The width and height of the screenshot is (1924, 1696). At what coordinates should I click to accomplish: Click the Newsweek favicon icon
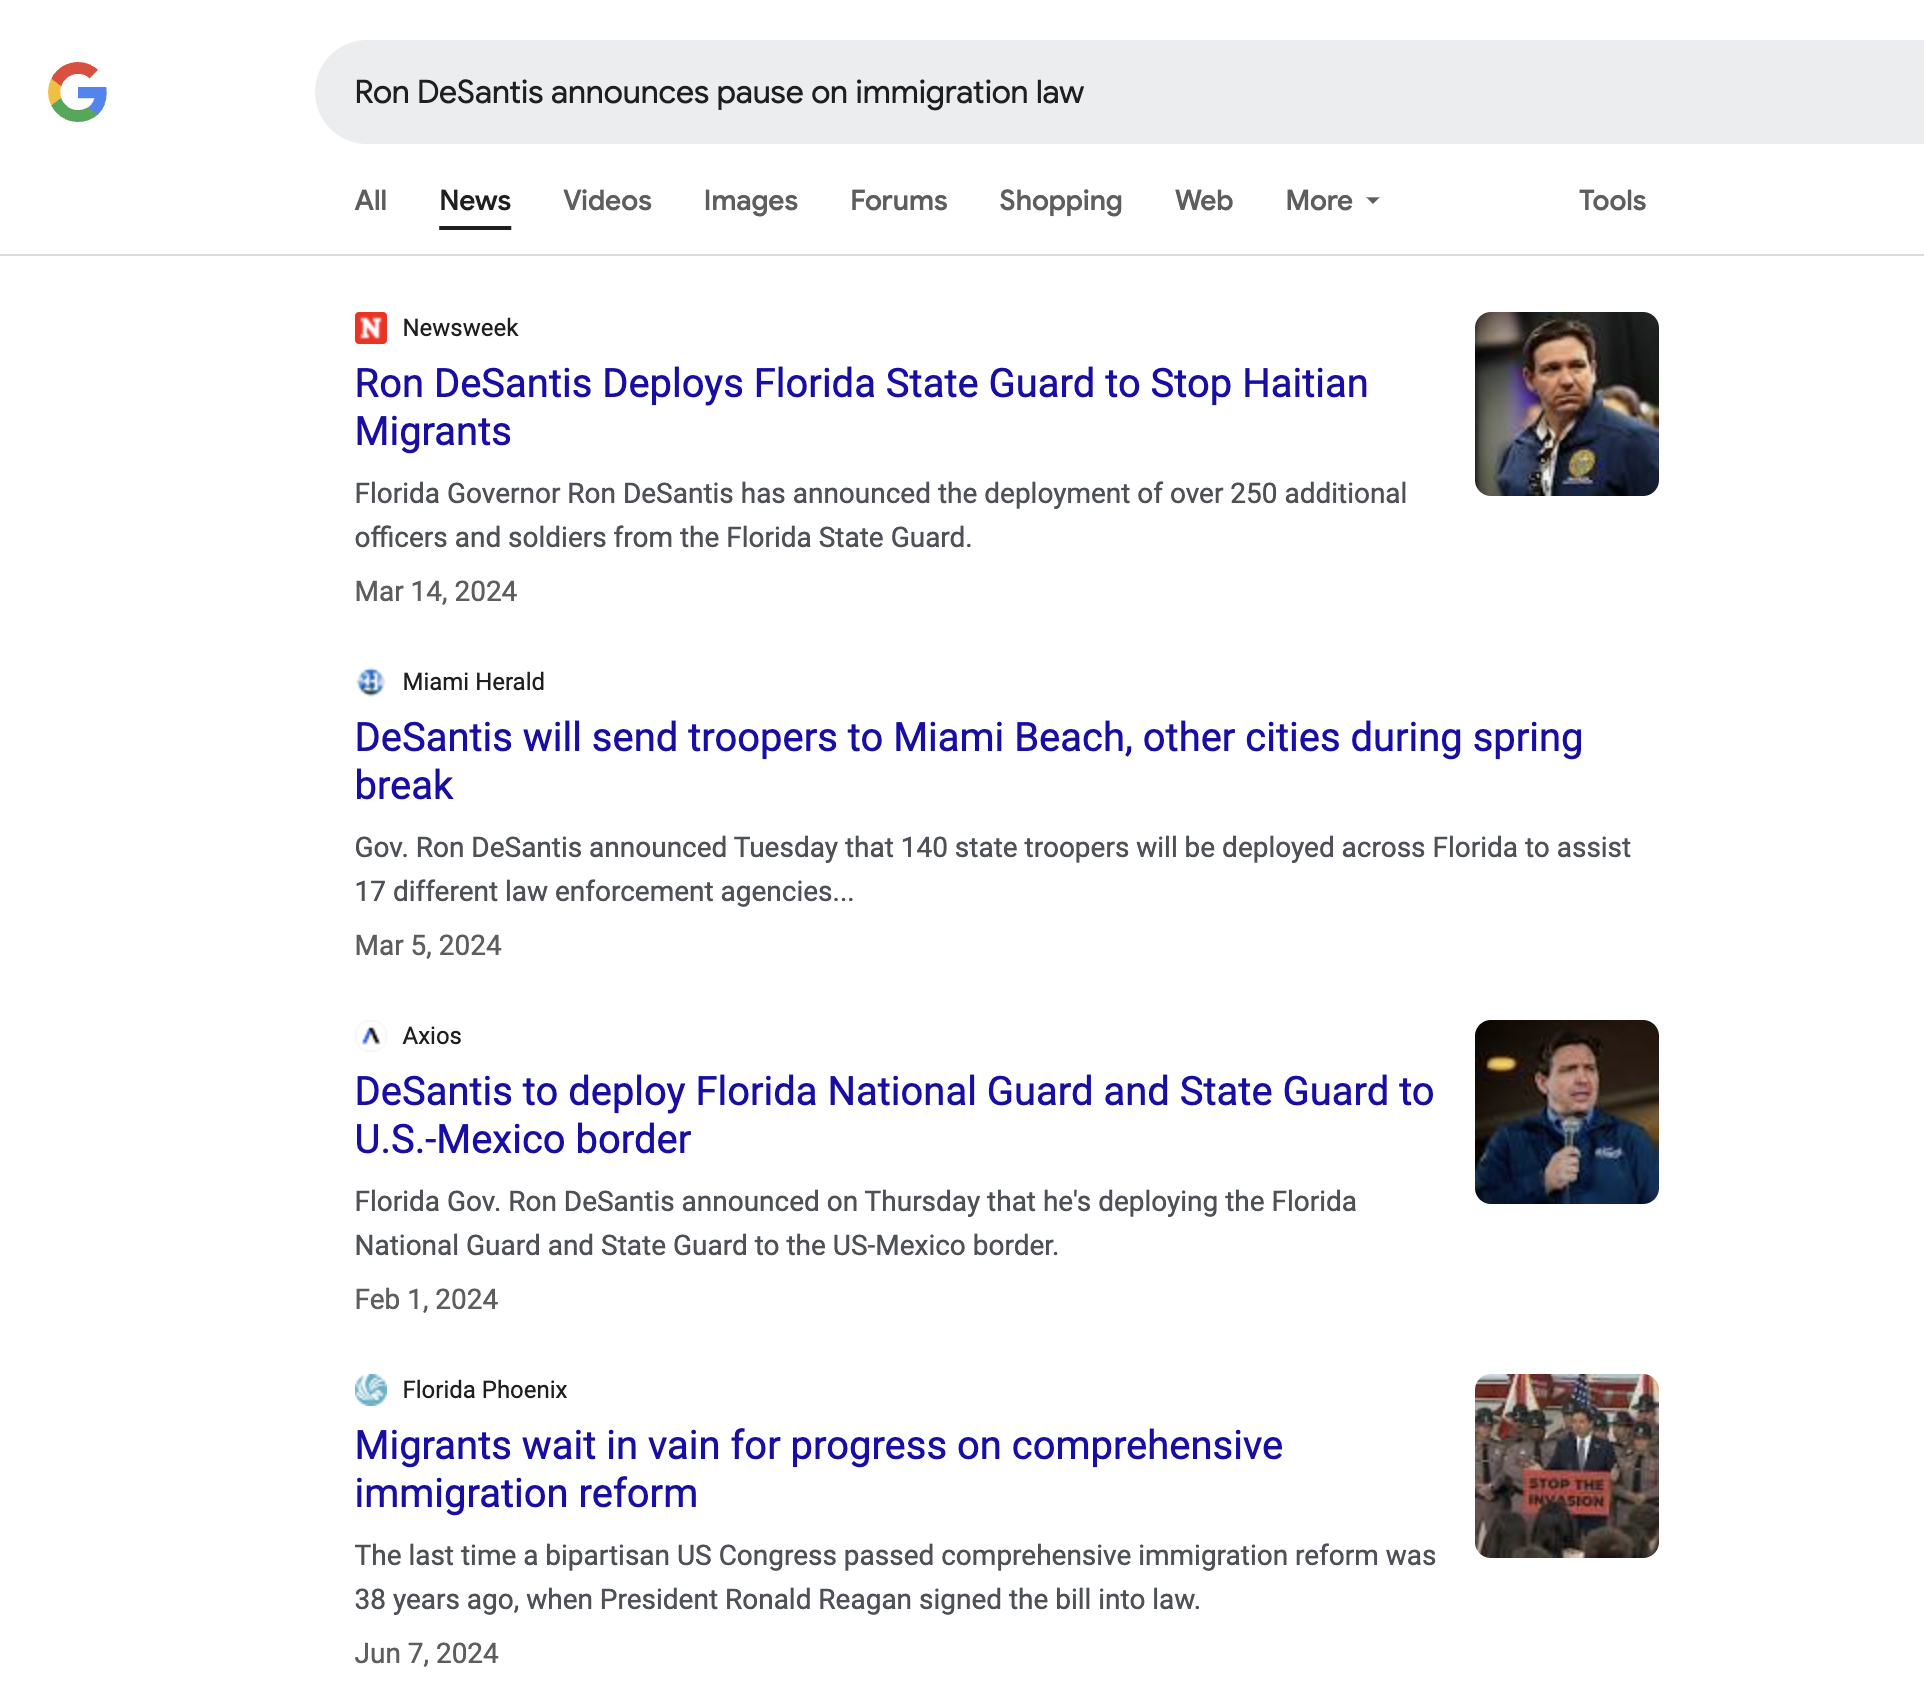click(371, 328)
